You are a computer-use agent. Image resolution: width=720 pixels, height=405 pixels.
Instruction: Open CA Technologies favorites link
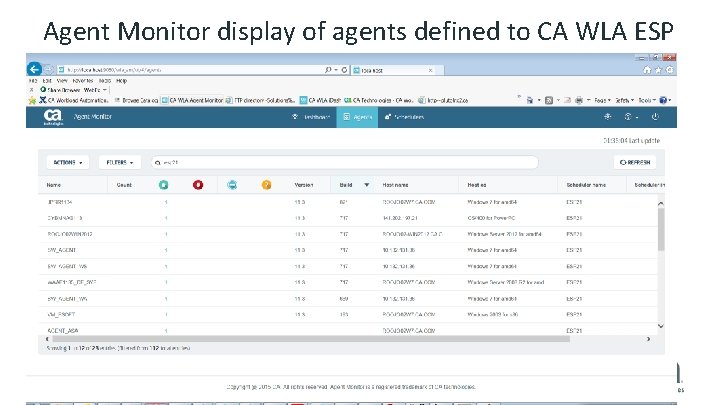tap(379, 100)
